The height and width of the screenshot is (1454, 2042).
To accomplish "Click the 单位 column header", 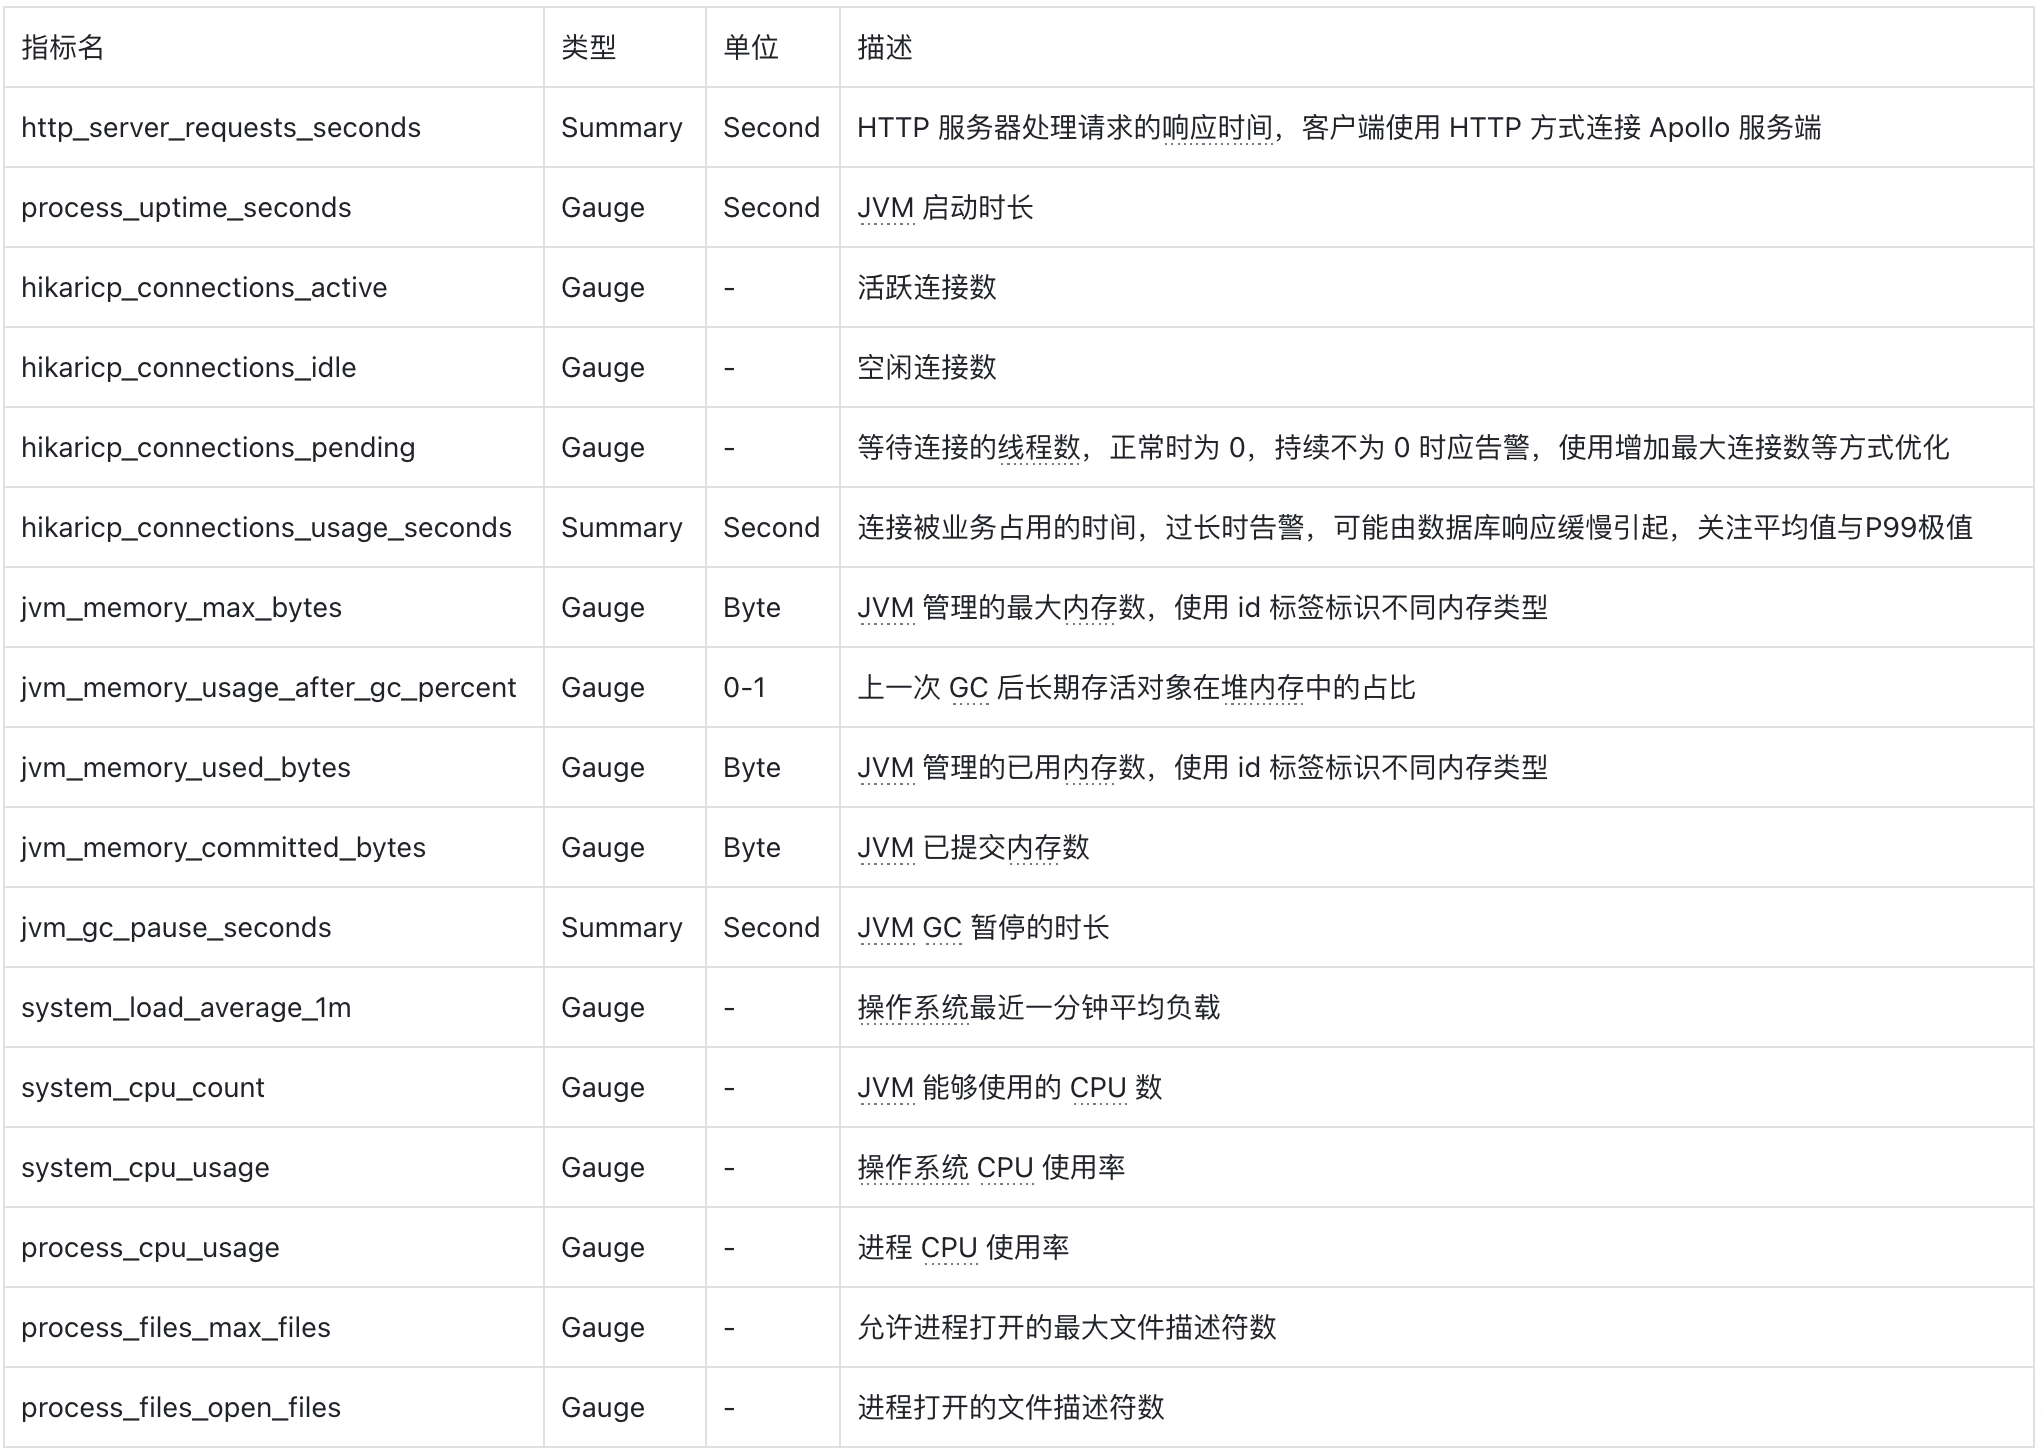I will pyautogui.click(x=750, y=47).
